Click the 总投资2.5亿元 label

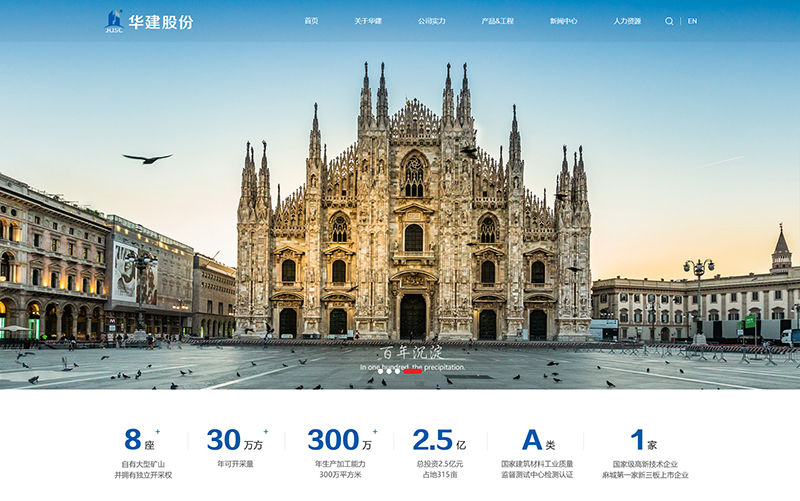pyautogui.click(x=440, y=464)
